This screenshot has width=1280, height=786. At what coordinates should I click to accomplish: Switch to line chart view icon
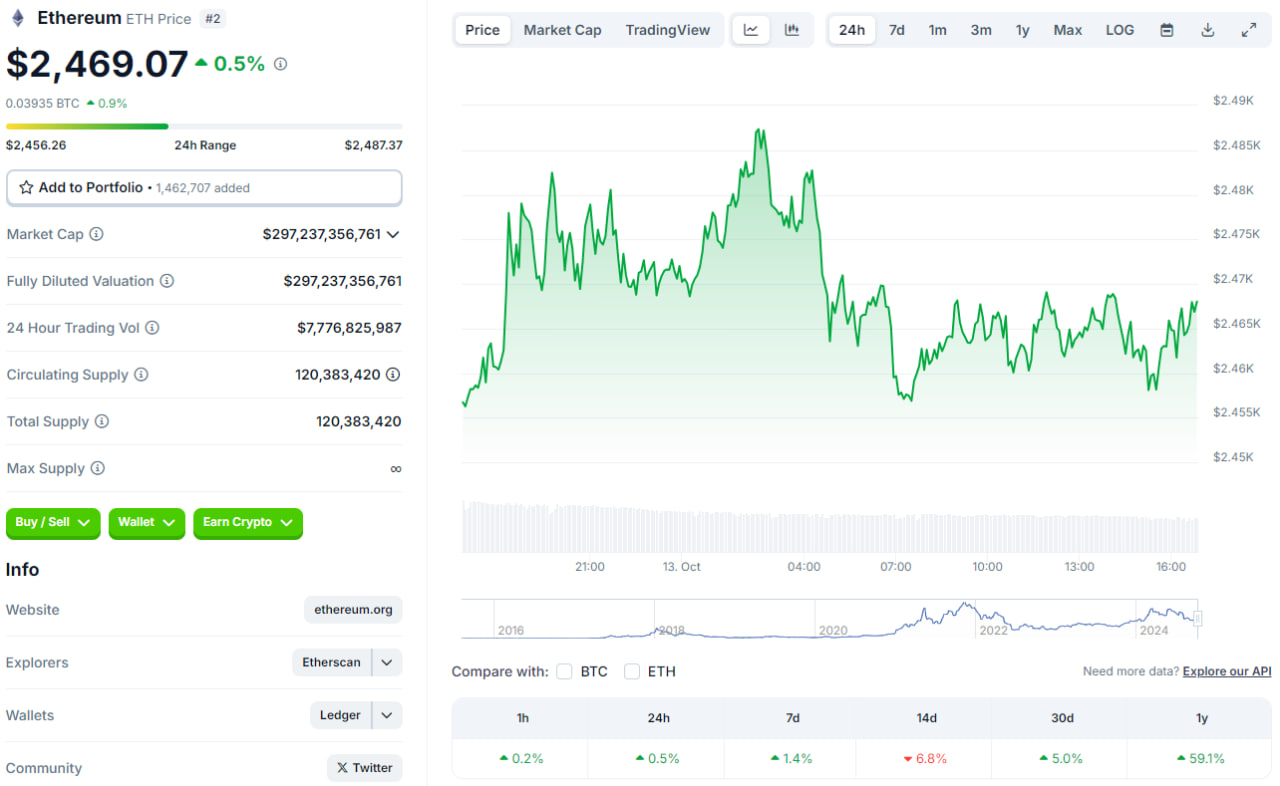point(751,30)
